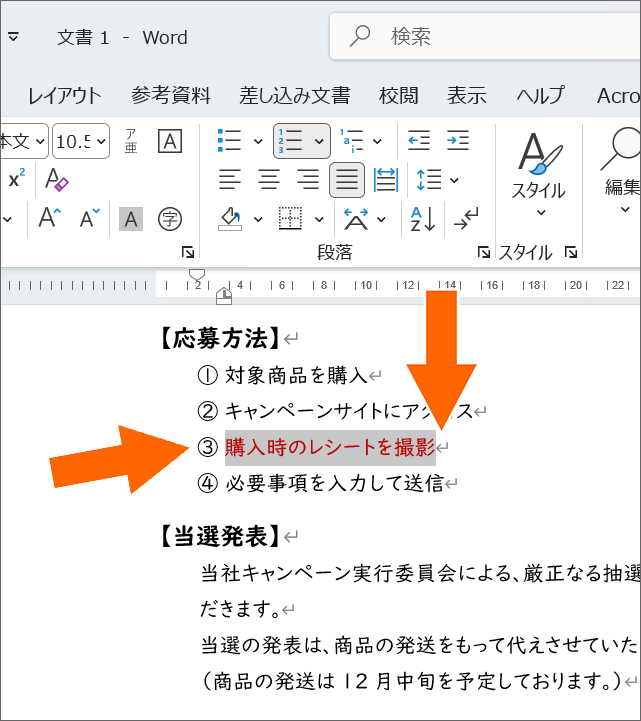Increase indent of the paragraph
This screenshot has height=721, width=641.
pyautogui.click(x=458, y=141)
